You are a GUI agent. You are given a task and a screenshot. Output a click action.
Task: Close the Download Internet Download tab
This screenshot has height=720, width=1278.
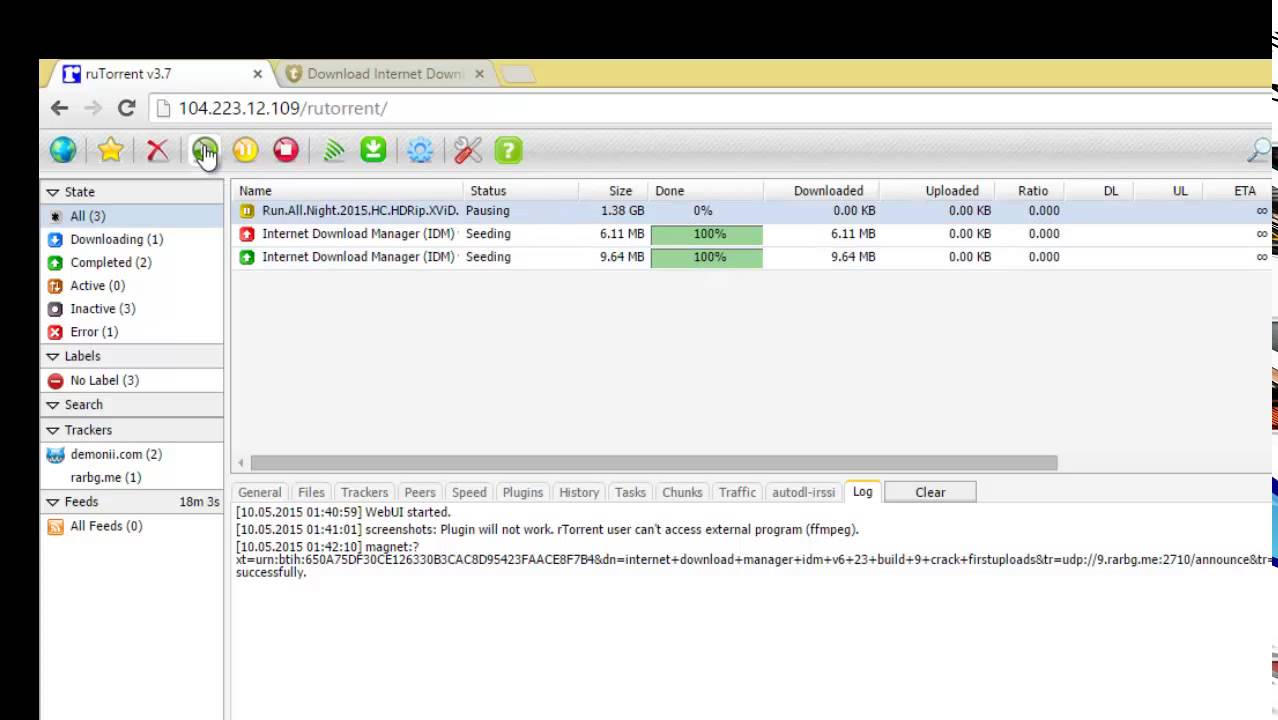[479, 74]
